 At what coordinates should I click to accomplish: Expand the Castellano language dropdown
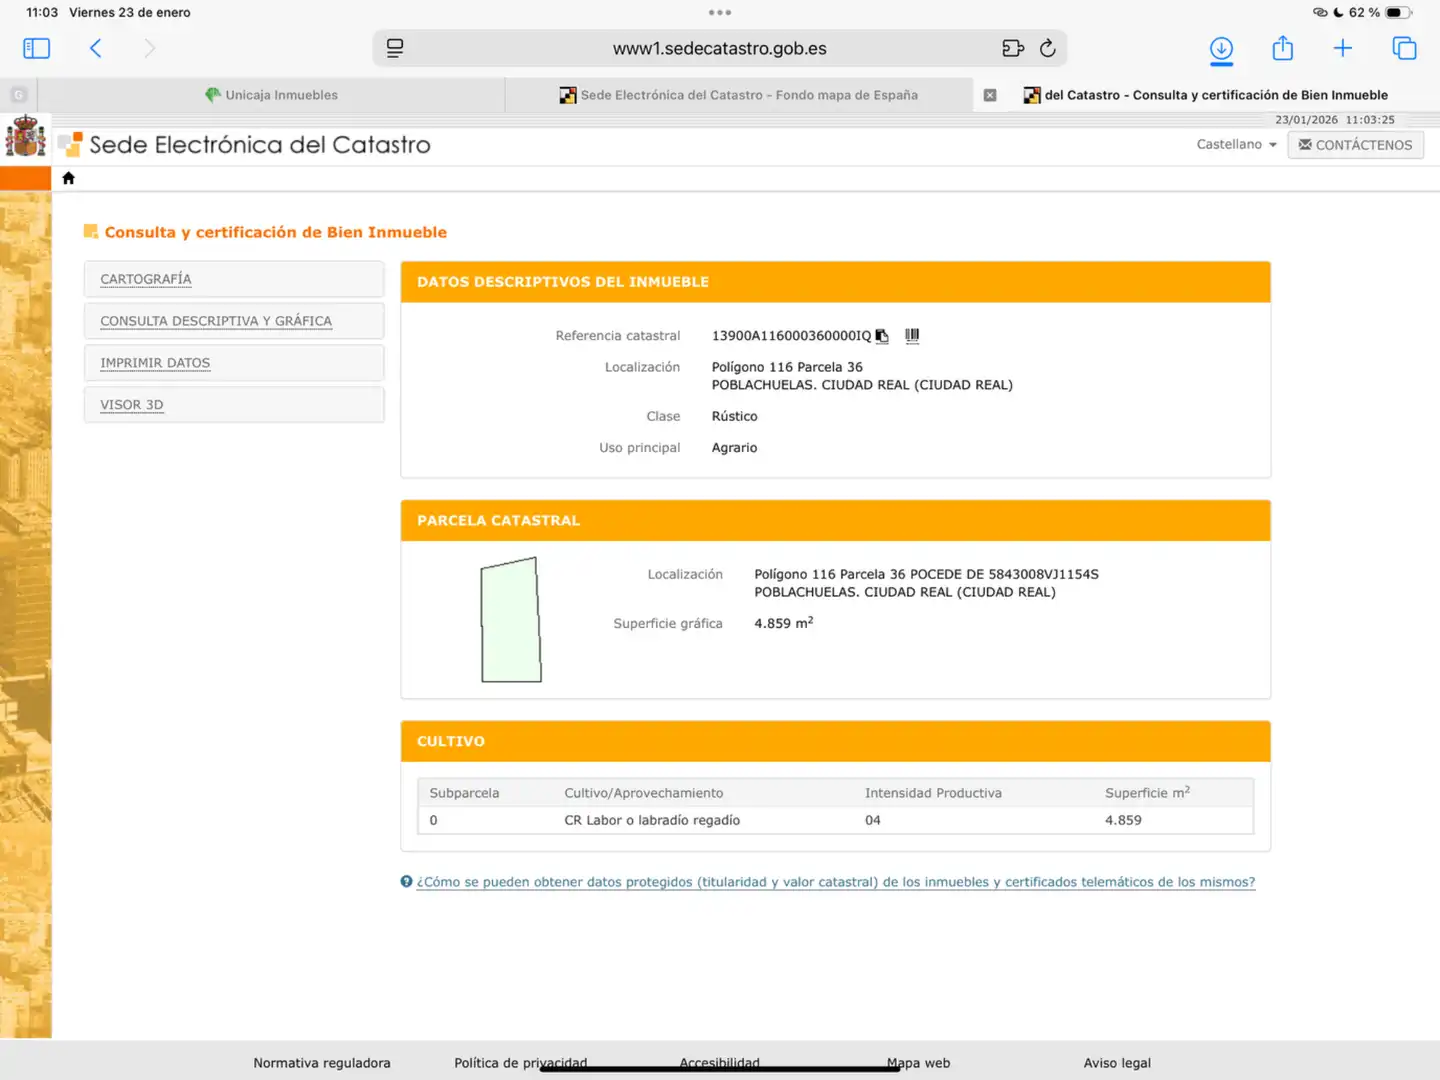1237,145
